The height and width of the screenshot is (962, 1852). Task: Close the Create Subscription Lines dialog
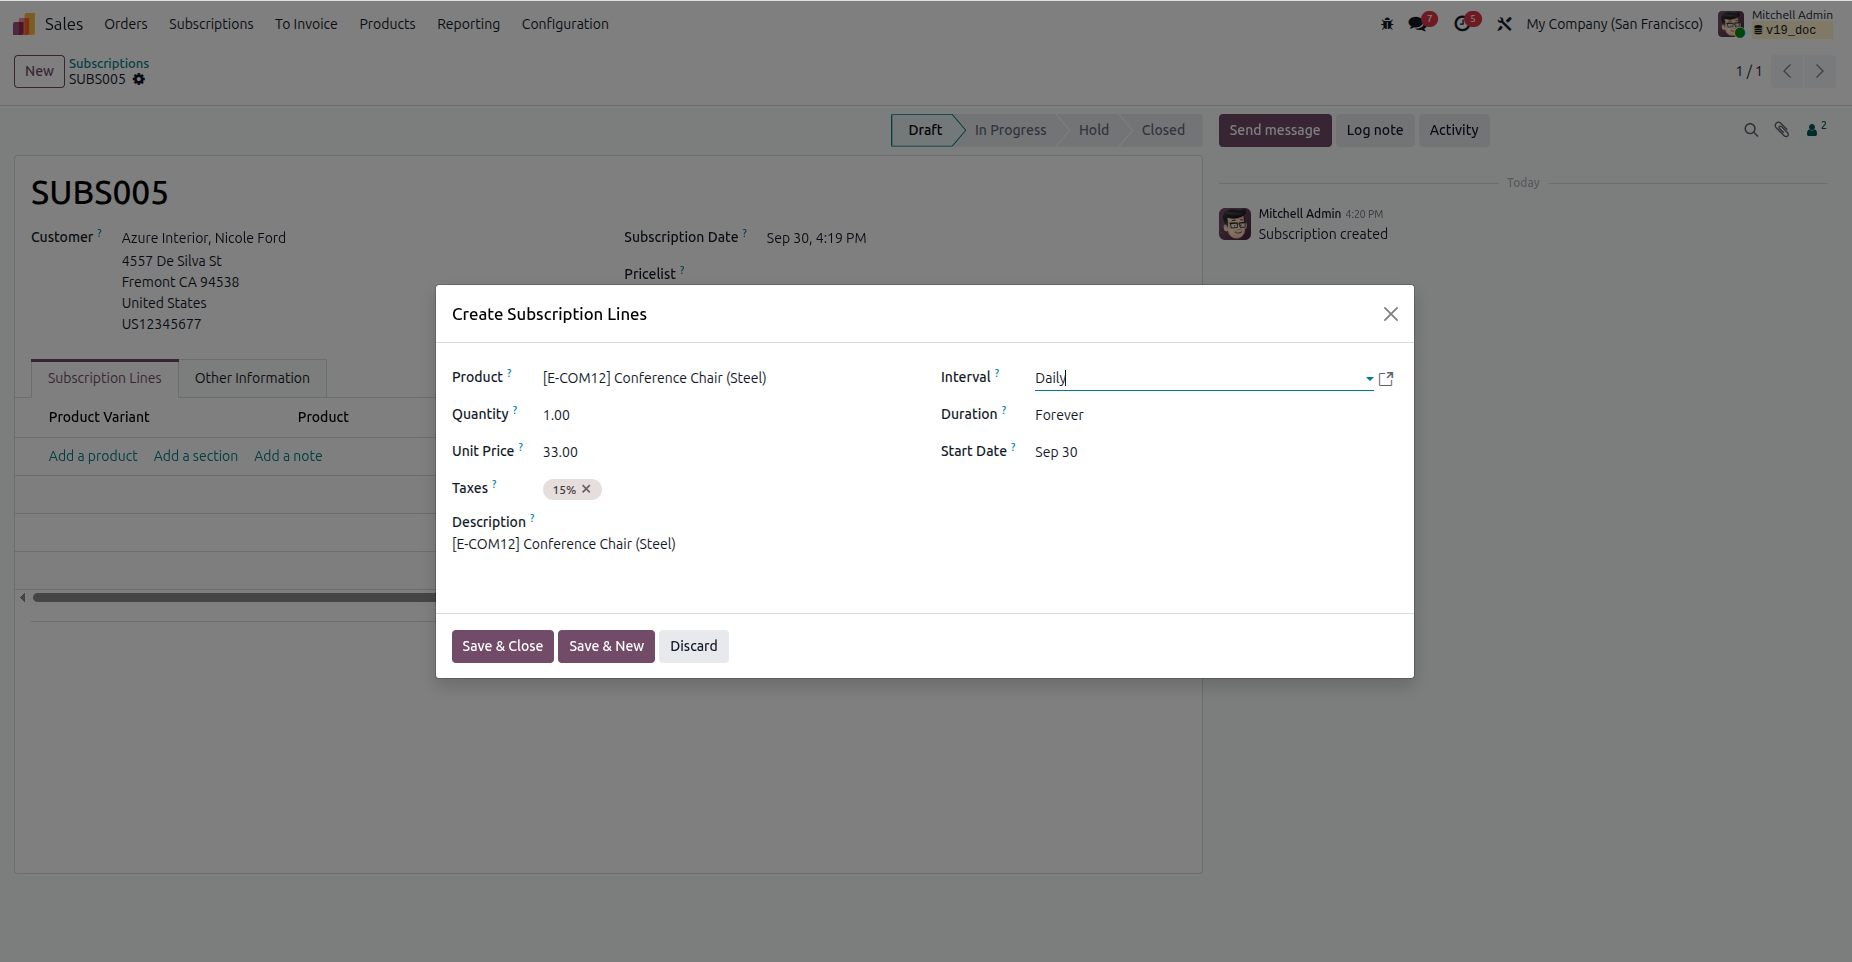tap(1390, 314)
